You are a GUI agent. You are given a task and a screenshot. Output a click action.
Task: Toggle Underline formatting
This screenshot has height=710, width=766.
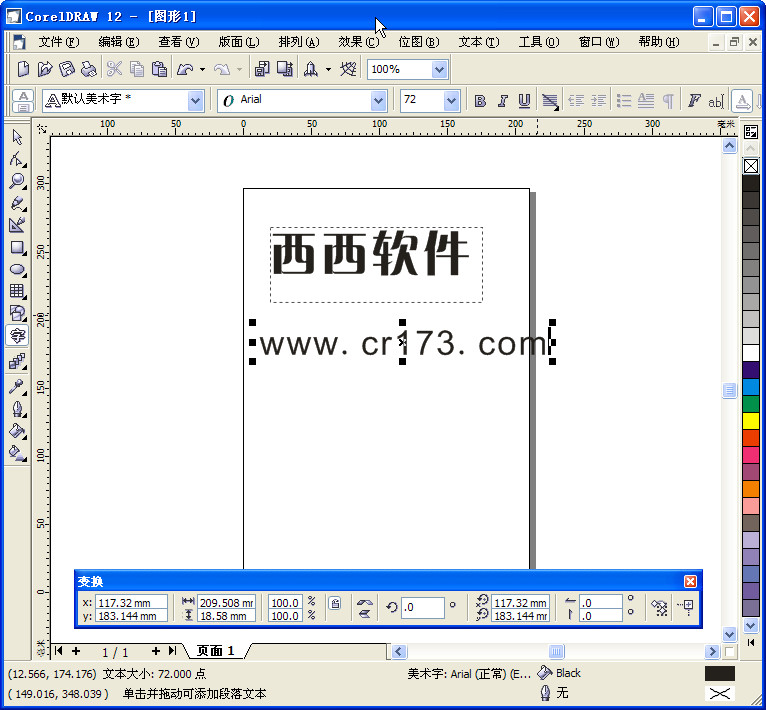click(524, 101)
